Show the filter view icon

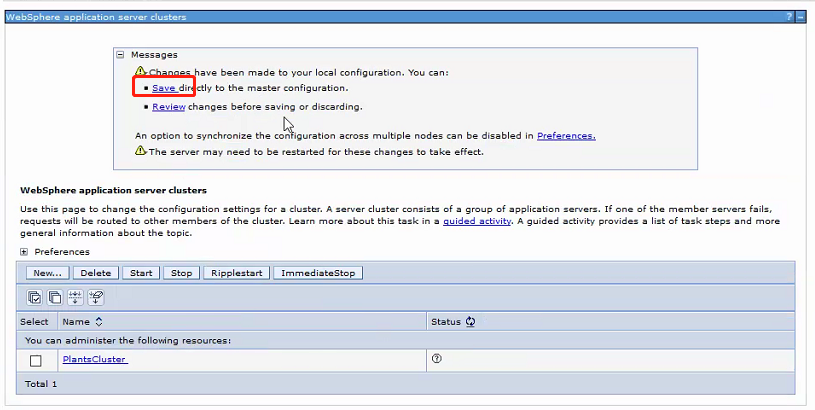click(x=75, y=298)
